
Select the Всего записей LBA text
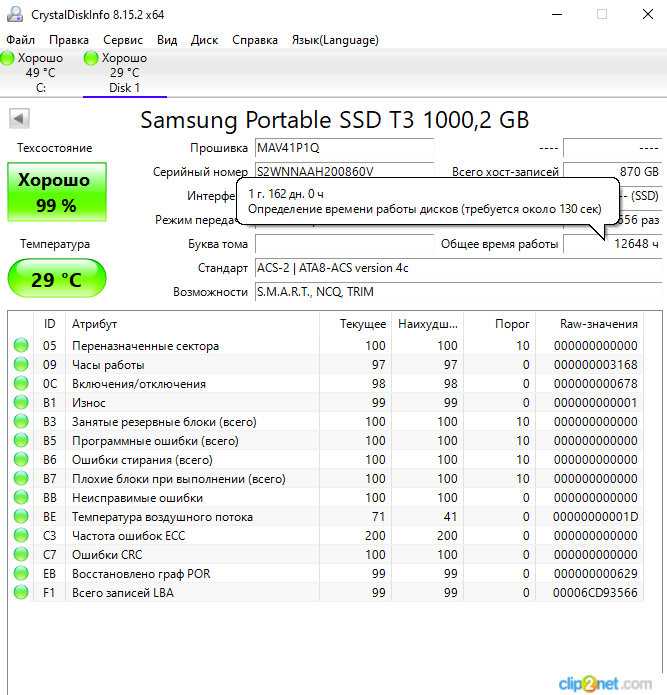[123, 593]
